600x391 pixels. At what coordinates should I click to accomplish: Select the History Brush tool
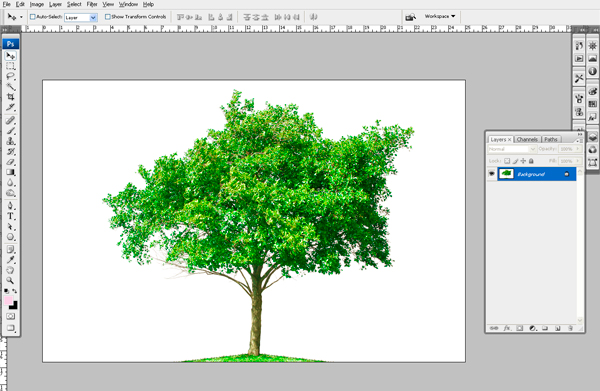10,152
